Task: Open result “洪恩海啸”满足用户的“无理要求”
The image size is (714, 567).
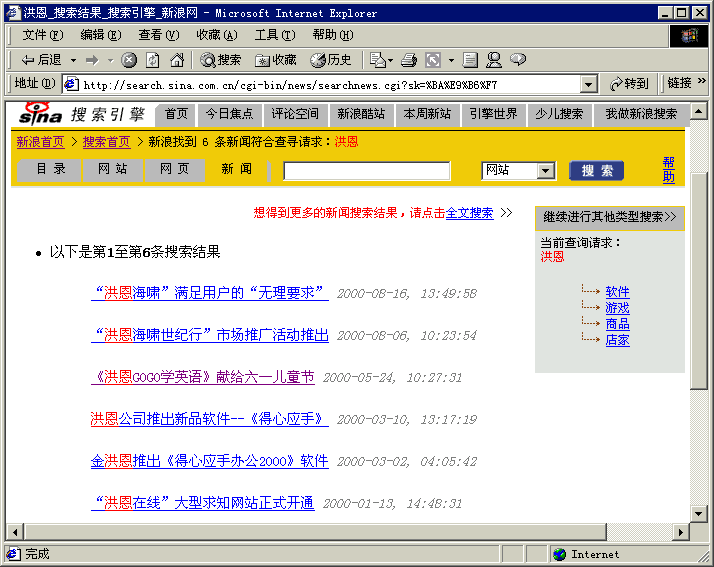Action: pyautogui.click(x=210, y=293)
